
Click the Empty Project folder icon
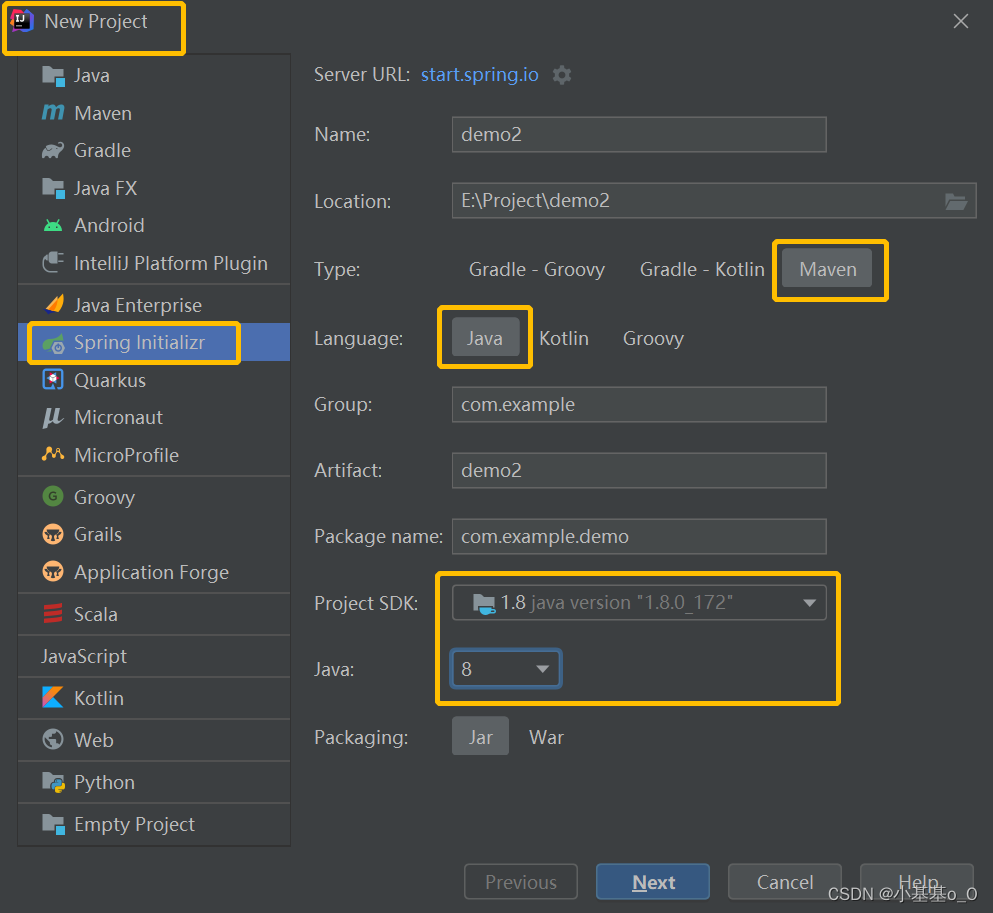53,824
